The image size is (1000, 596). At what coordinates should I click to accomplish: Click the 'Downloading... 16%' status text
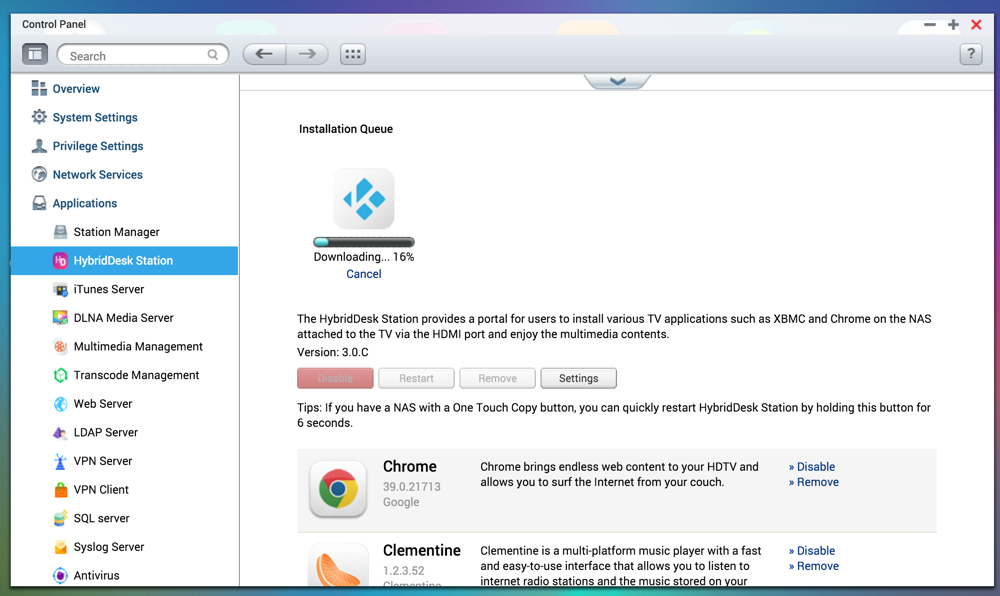point(364,257)
